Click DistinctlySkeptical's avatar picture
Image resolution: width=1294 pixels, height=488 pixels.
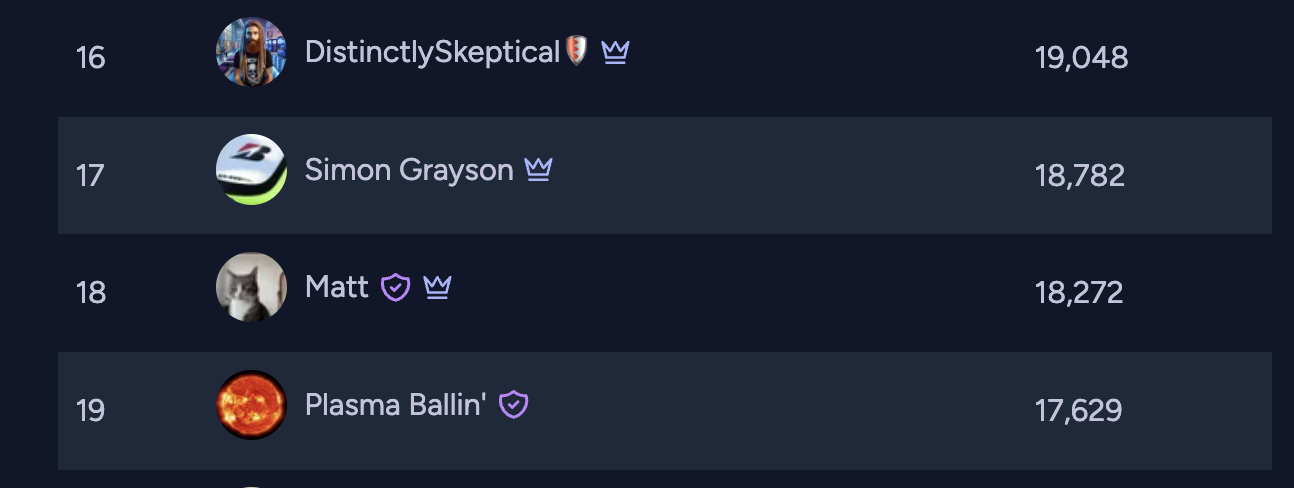[251, 52]
